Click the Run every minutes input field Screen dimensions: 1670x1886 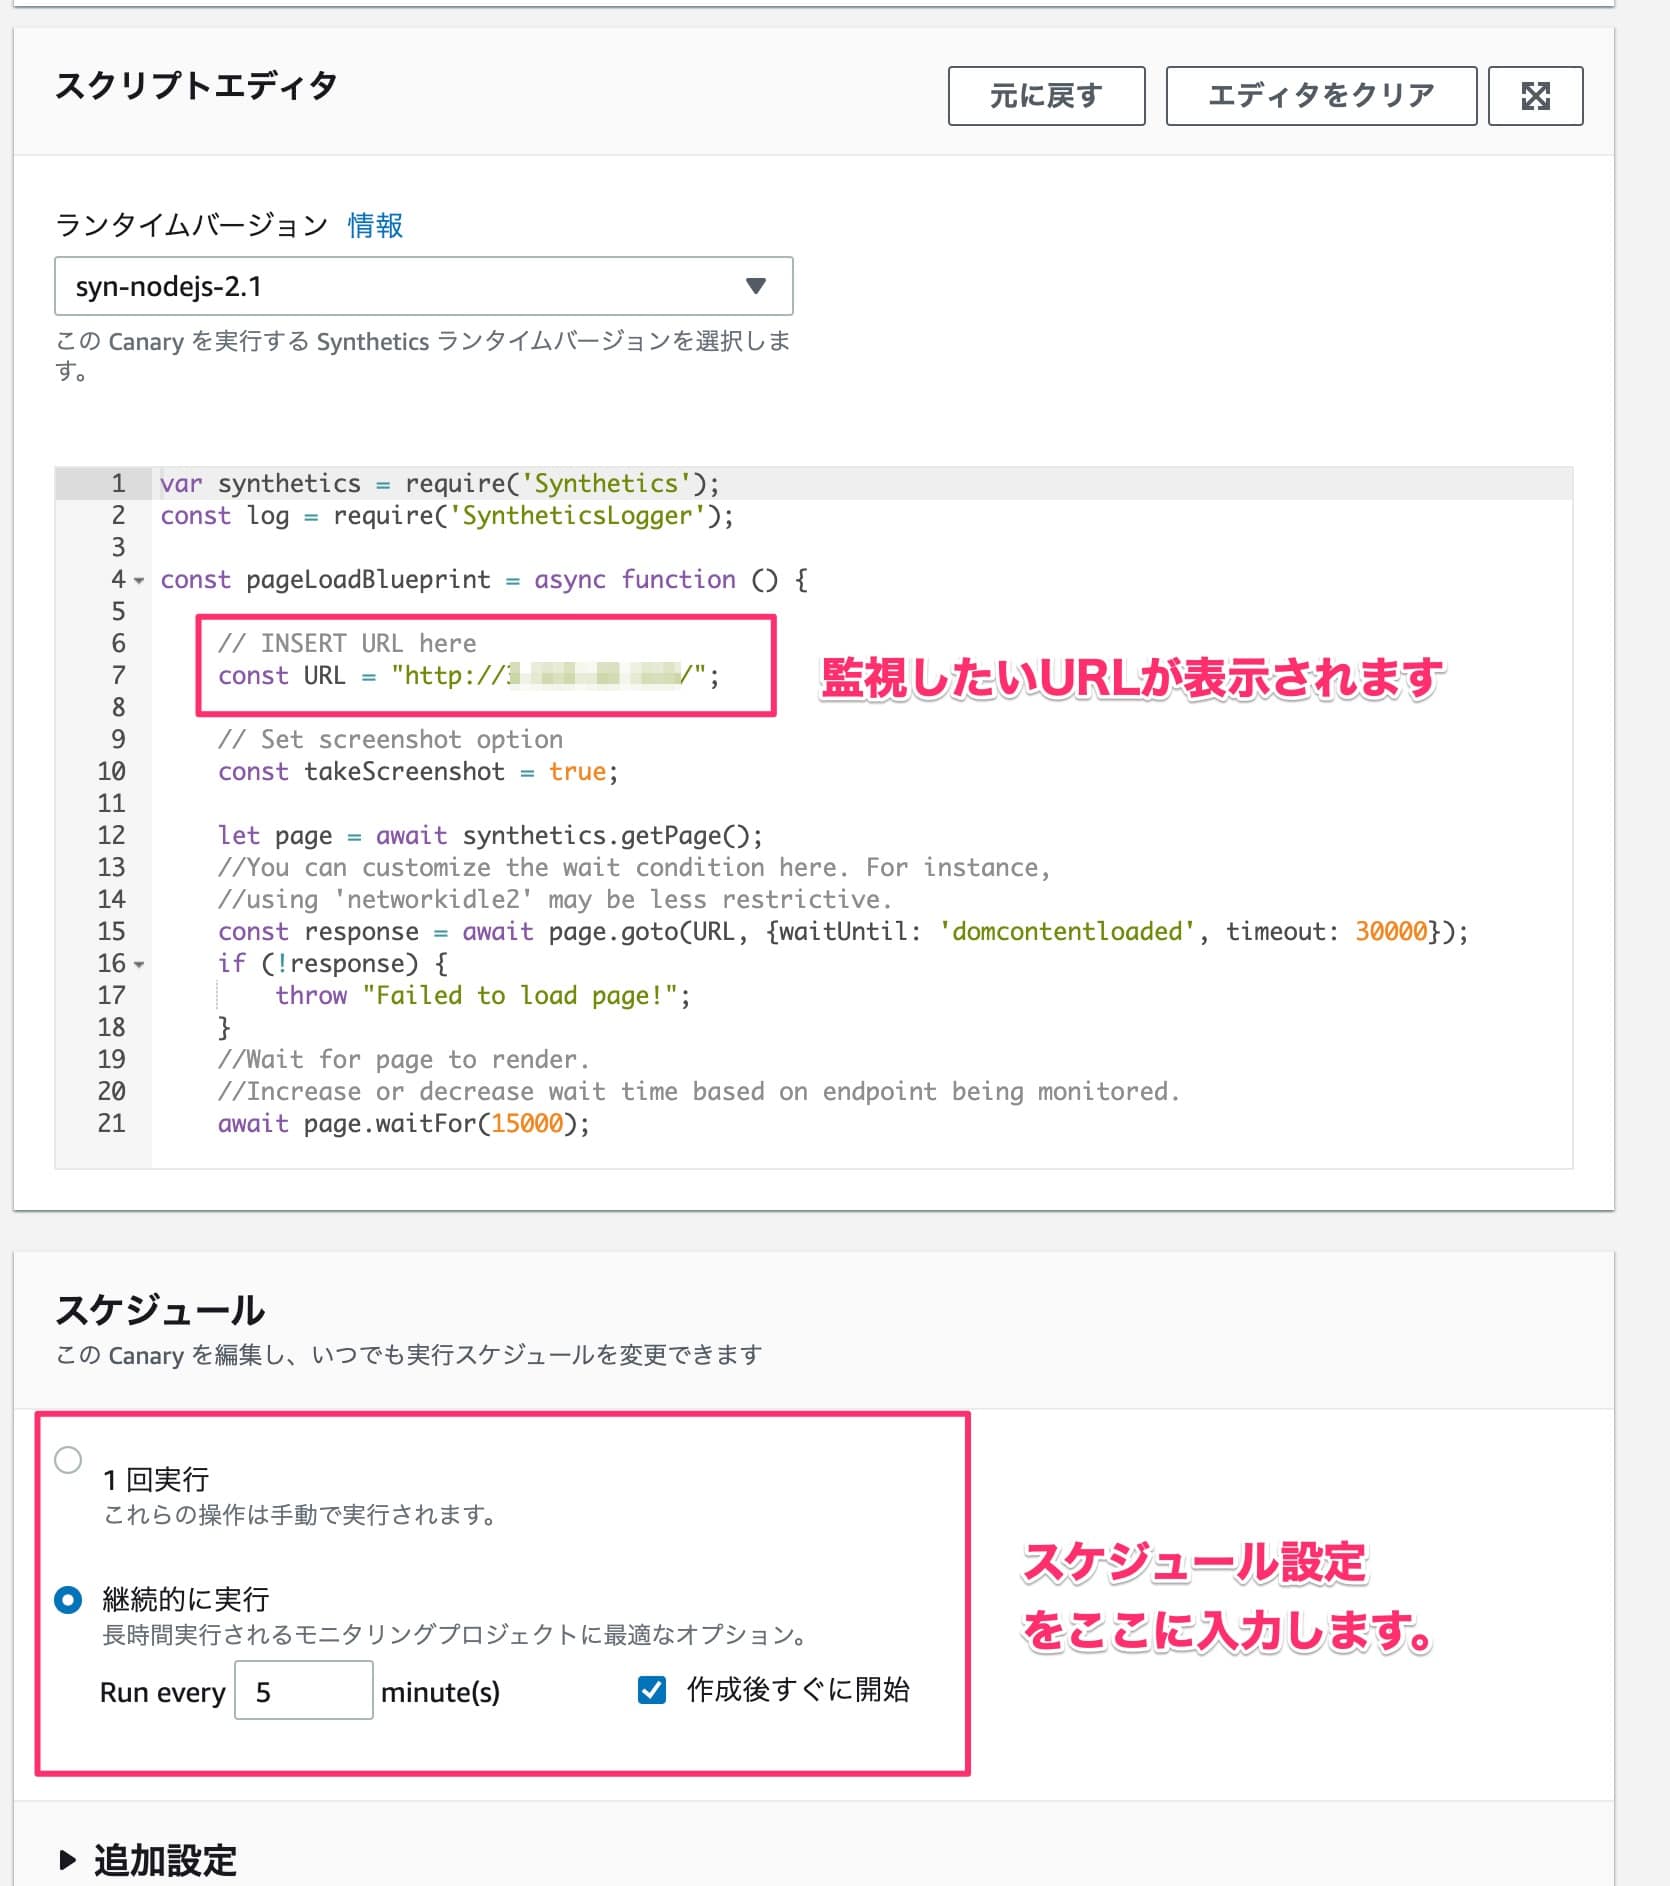tap(304, 1691)
